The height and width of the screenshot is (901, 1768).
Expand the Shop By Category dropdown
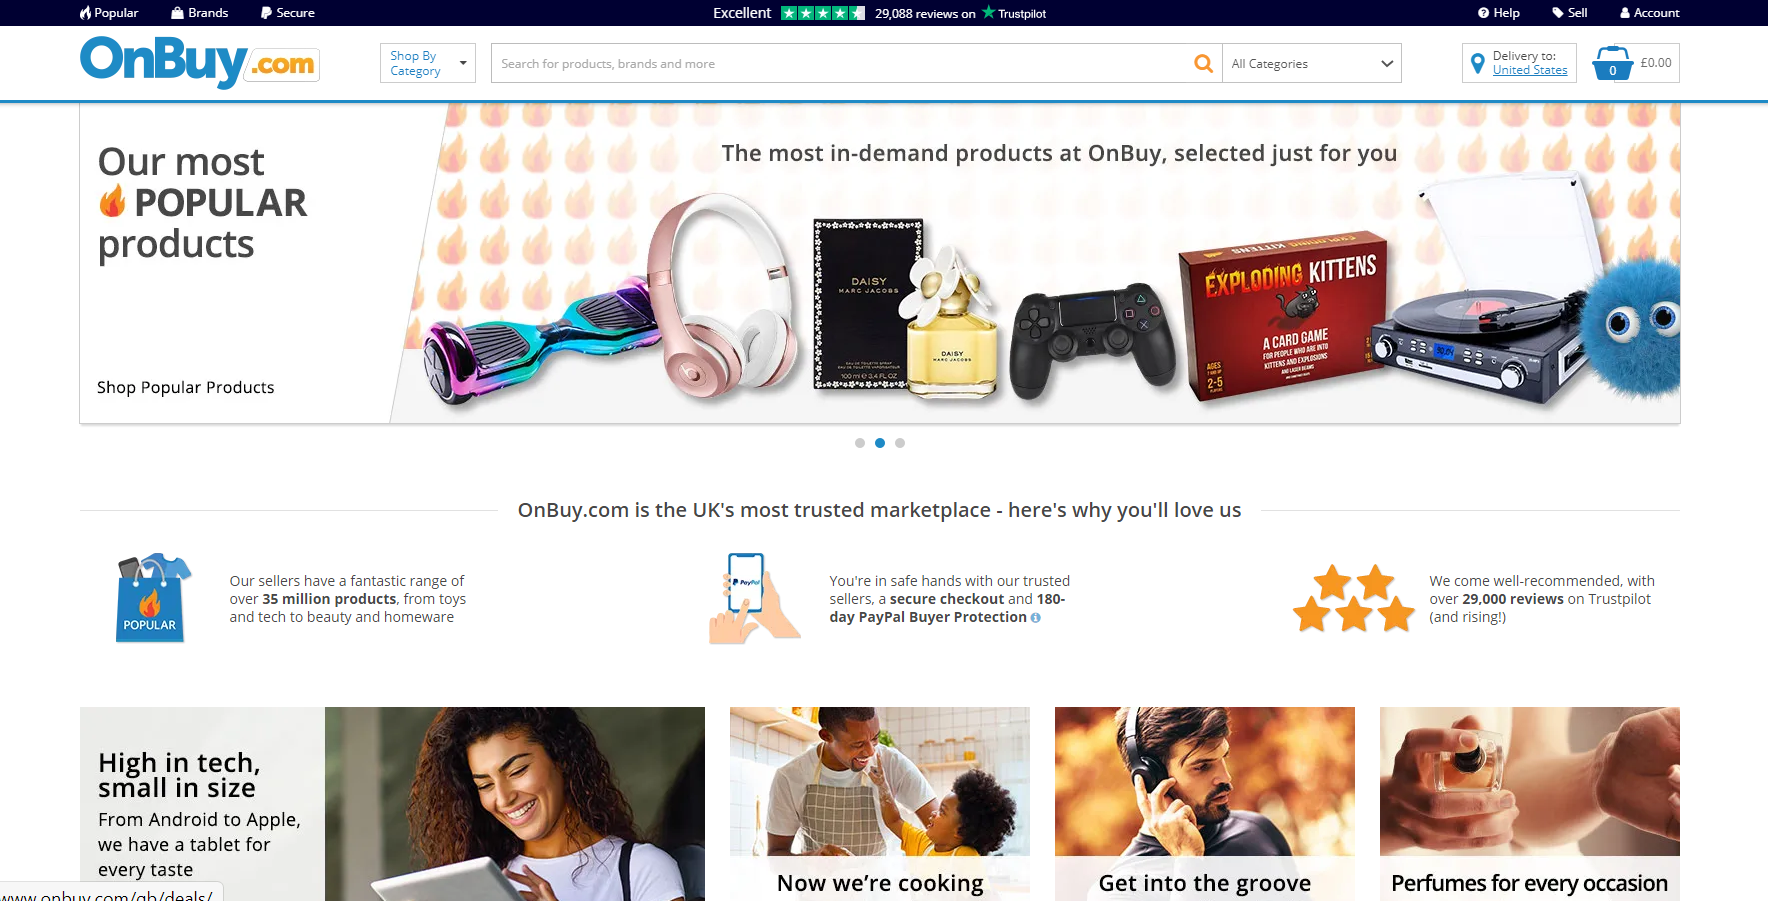[x=428, y=63]
